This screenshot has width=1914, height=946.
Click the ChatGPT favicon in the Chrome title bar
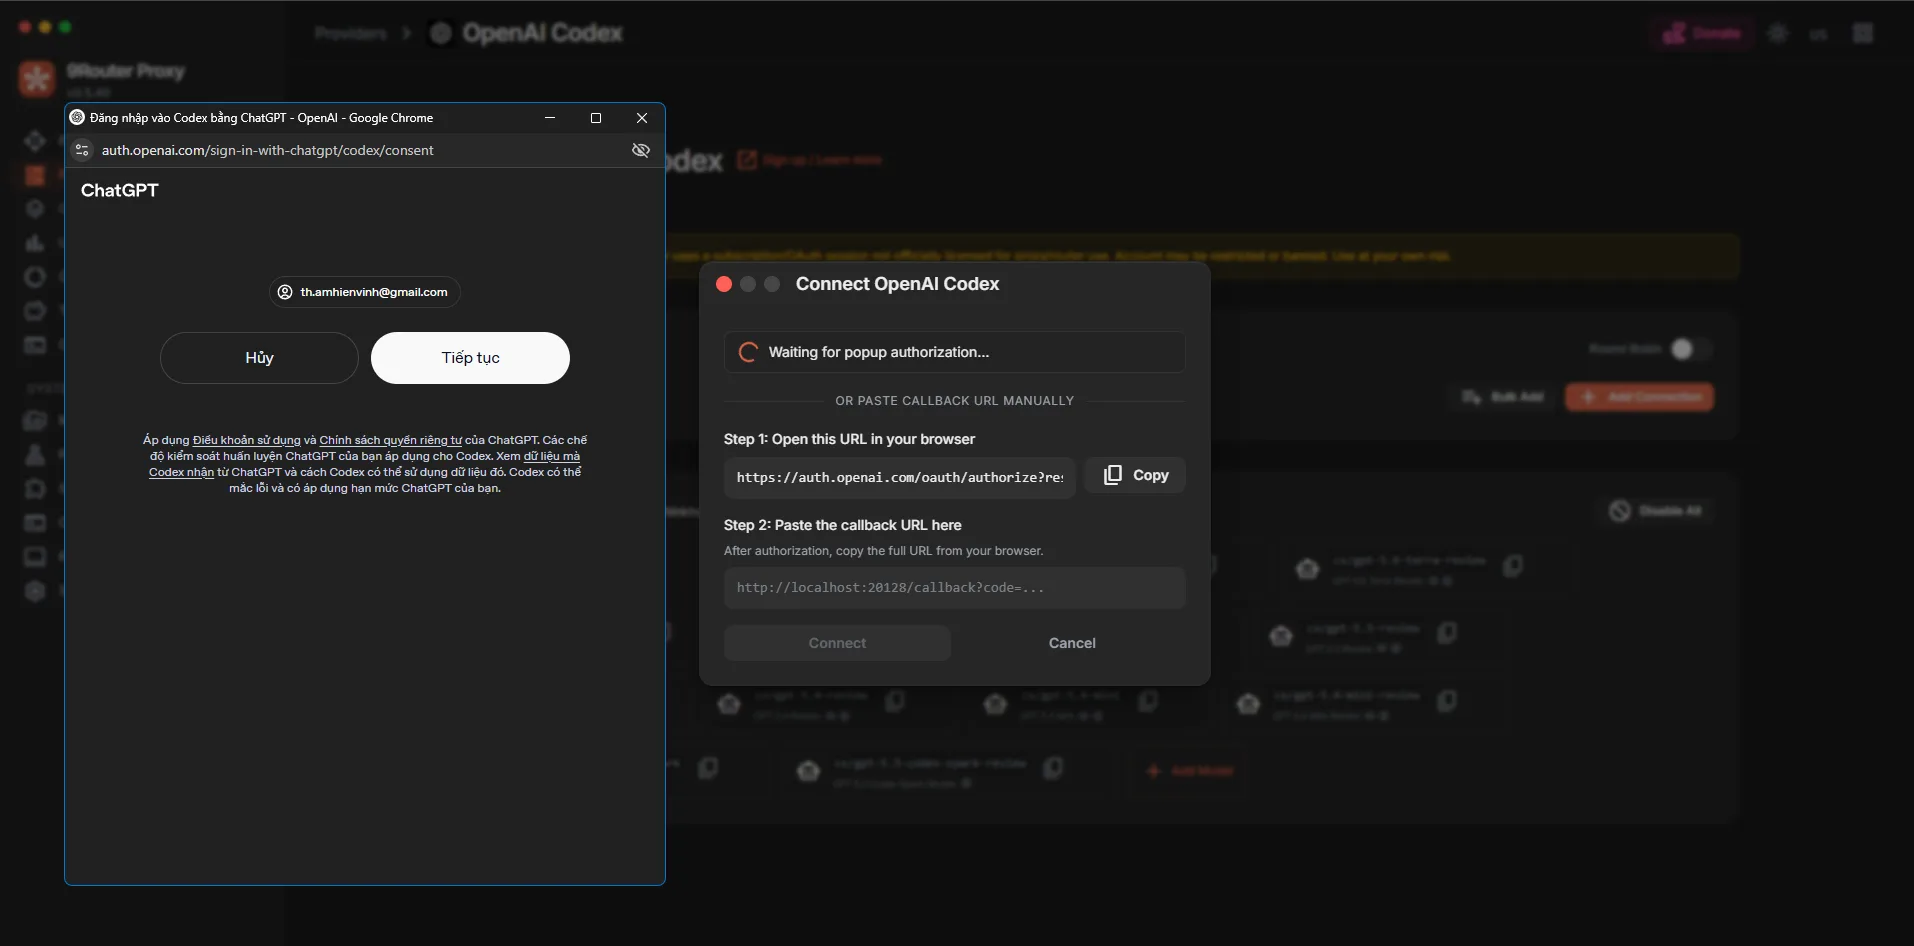77,117
